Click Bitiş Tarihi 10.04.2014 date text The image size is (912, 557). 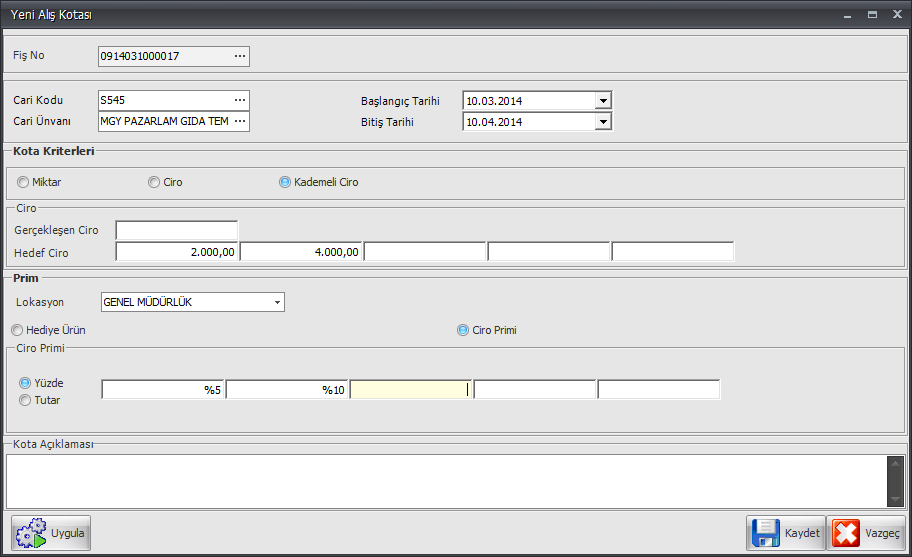494,122
